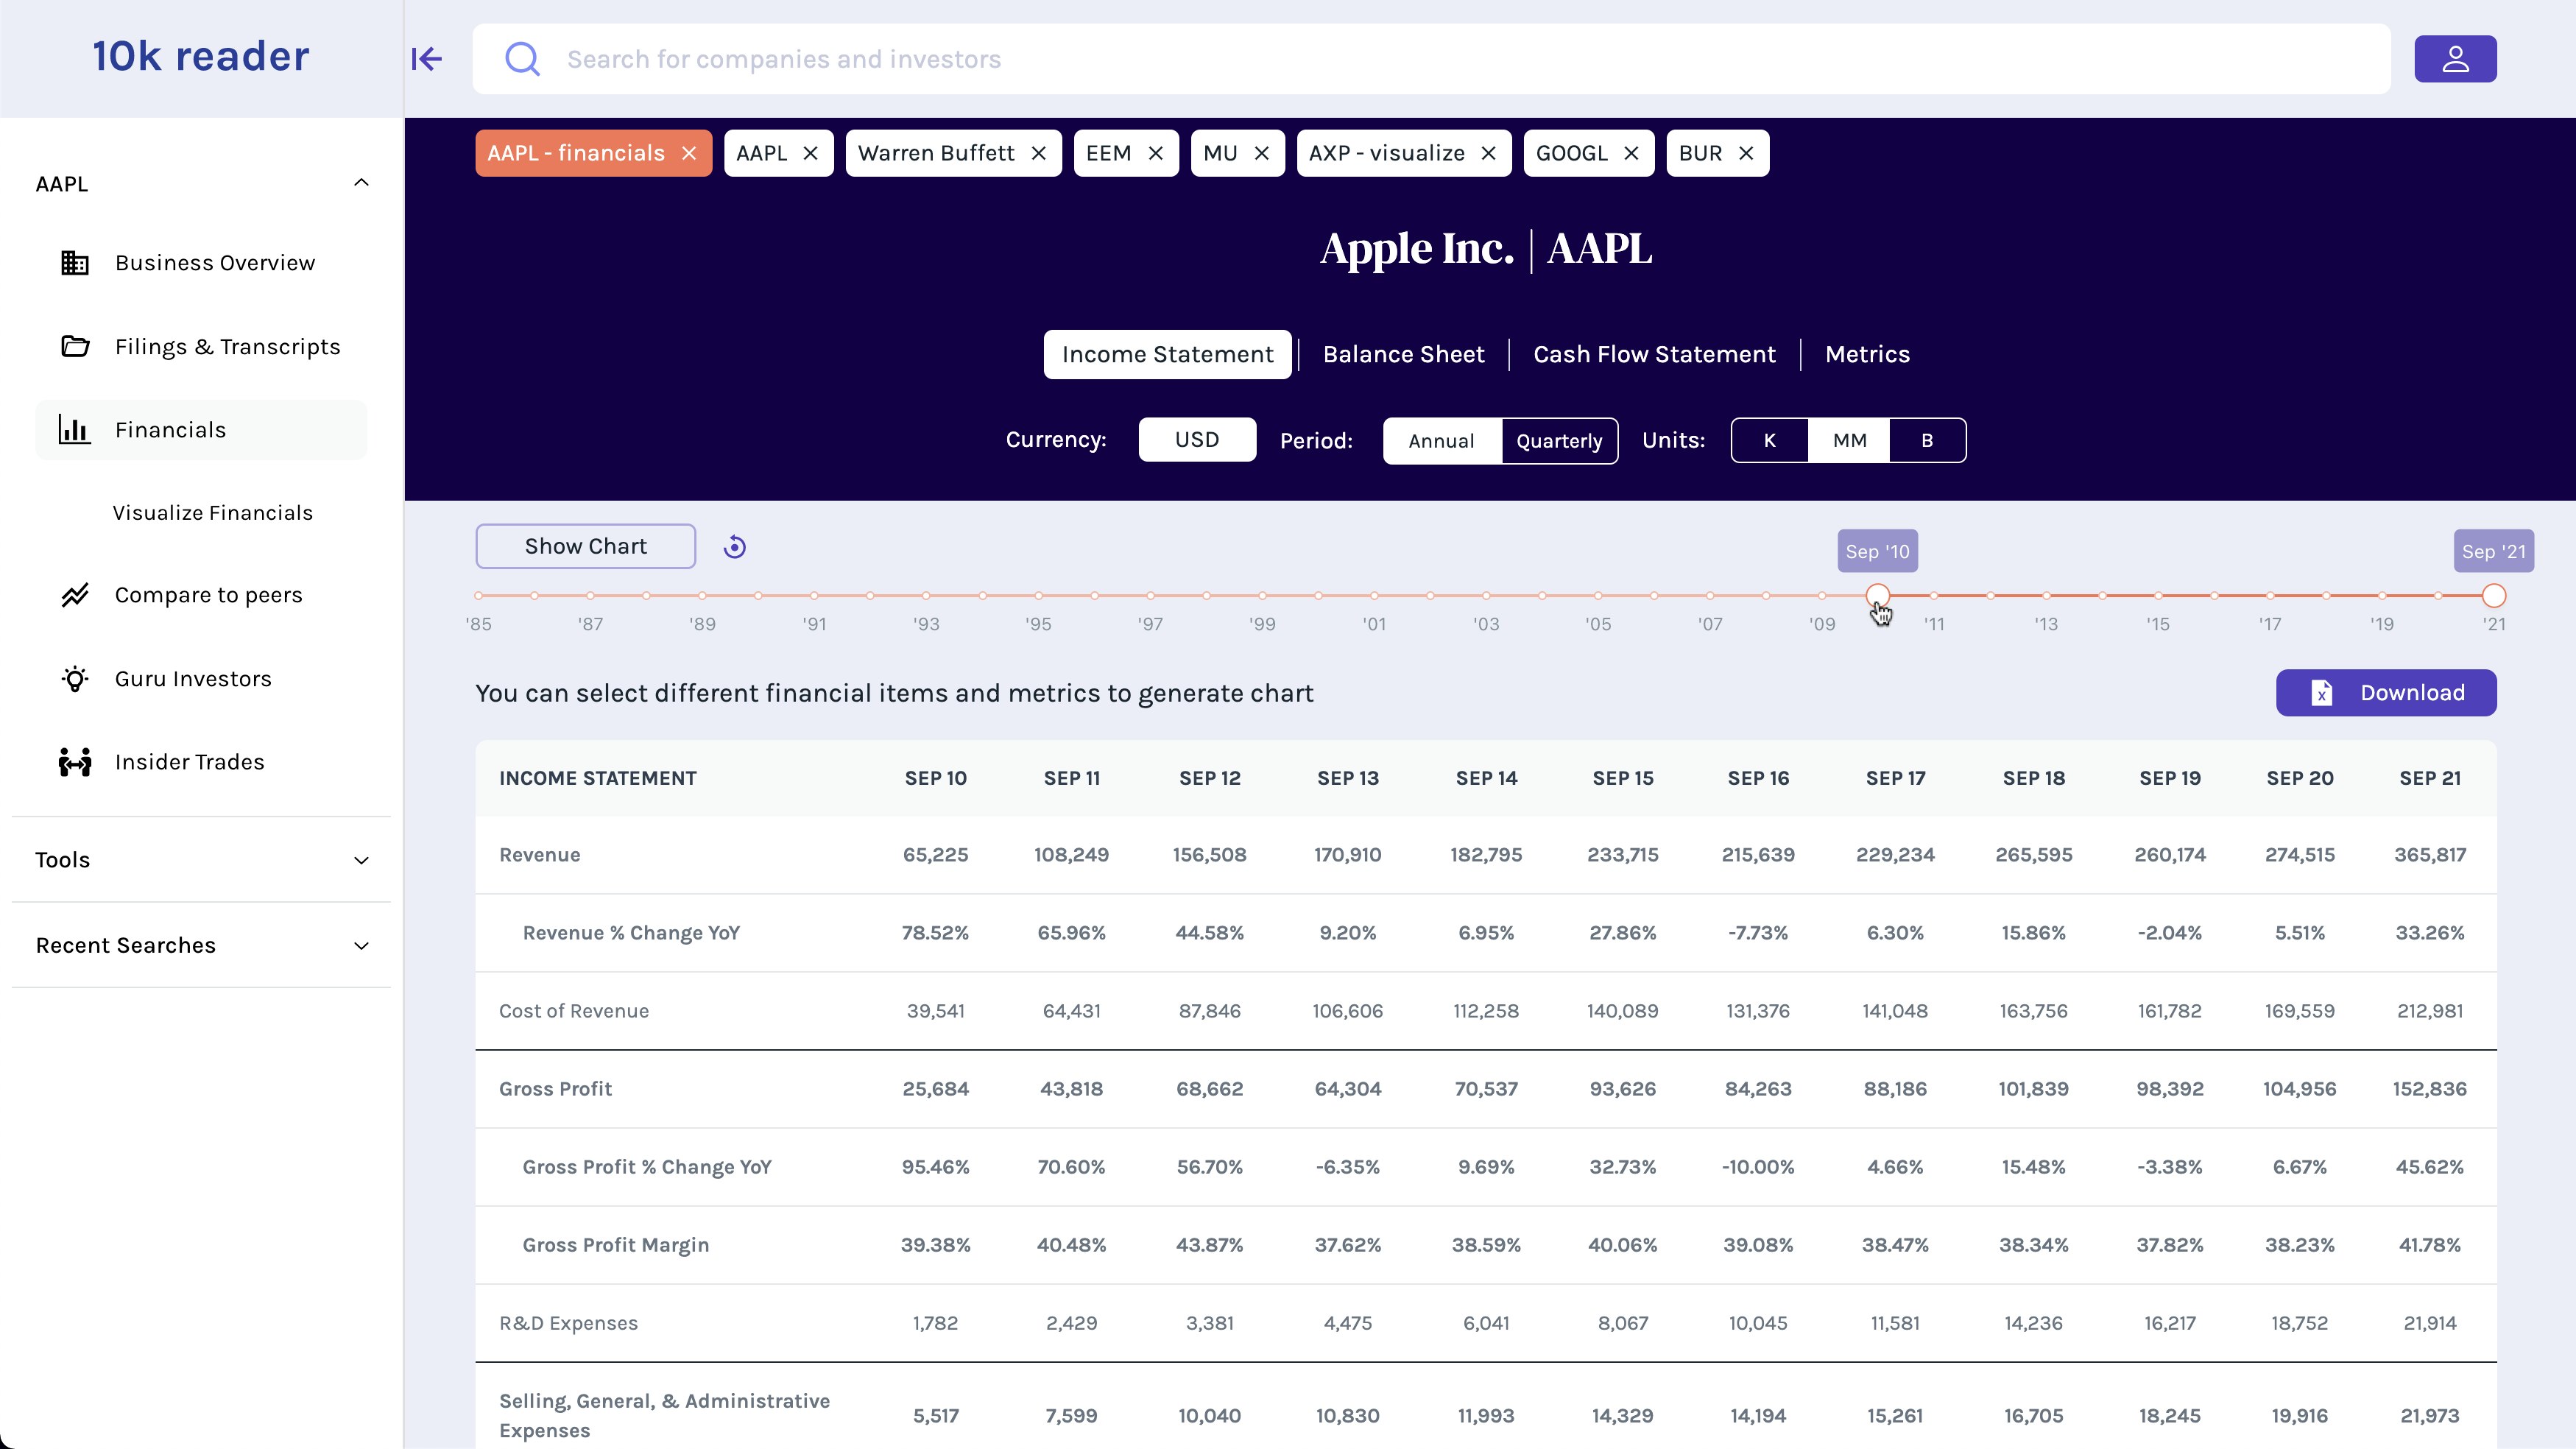This screenshot has height=1449, width=2576.
Task: Set units to B (billions)
Action: point(1927,440)
